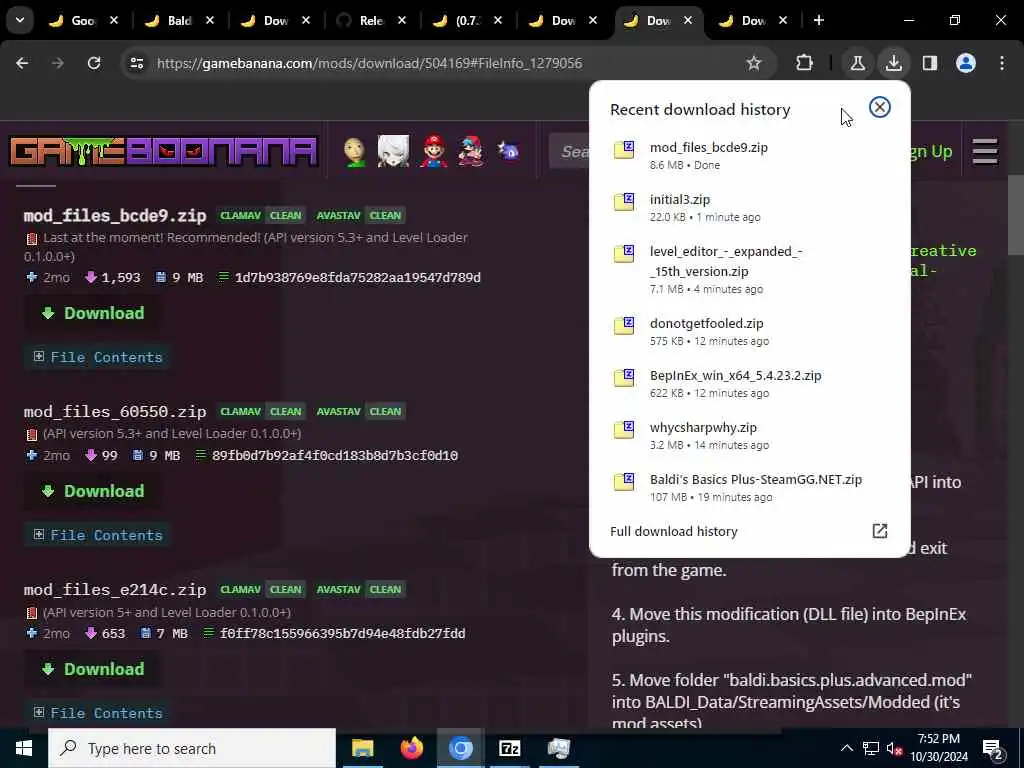Screen dimensions: 1024x768
Task: Open mod_files_bcde9.zip from download history
Action: click(x=749, y=155)
